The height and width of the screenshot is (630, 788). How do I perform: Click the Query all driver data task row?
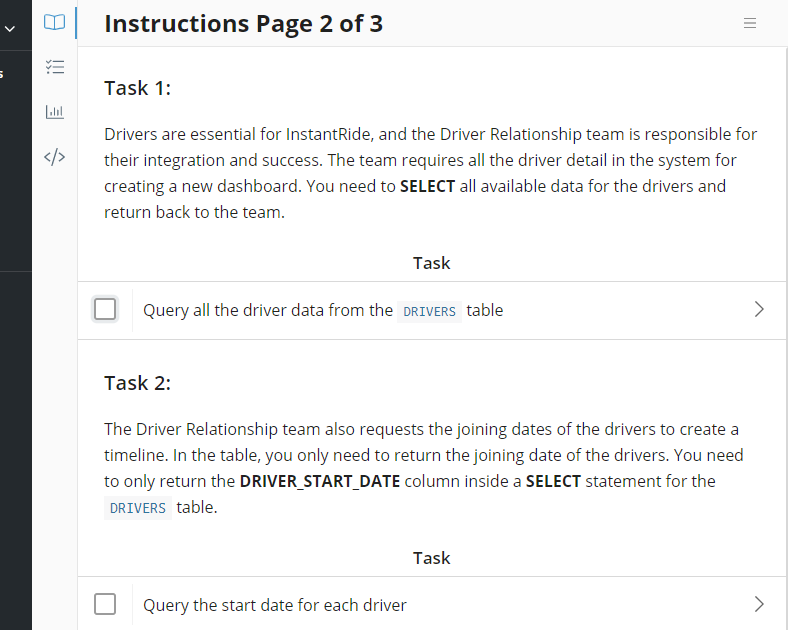click(x=432, y=310)
